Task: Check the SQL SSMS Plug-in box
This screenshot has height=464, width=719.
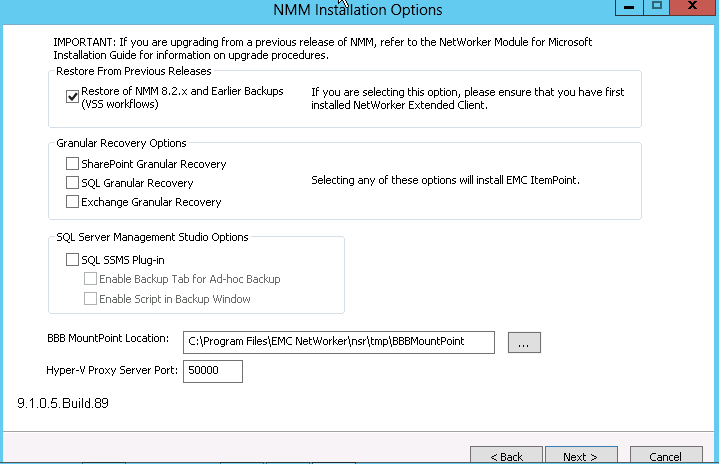Action: [x=72, y=260]
